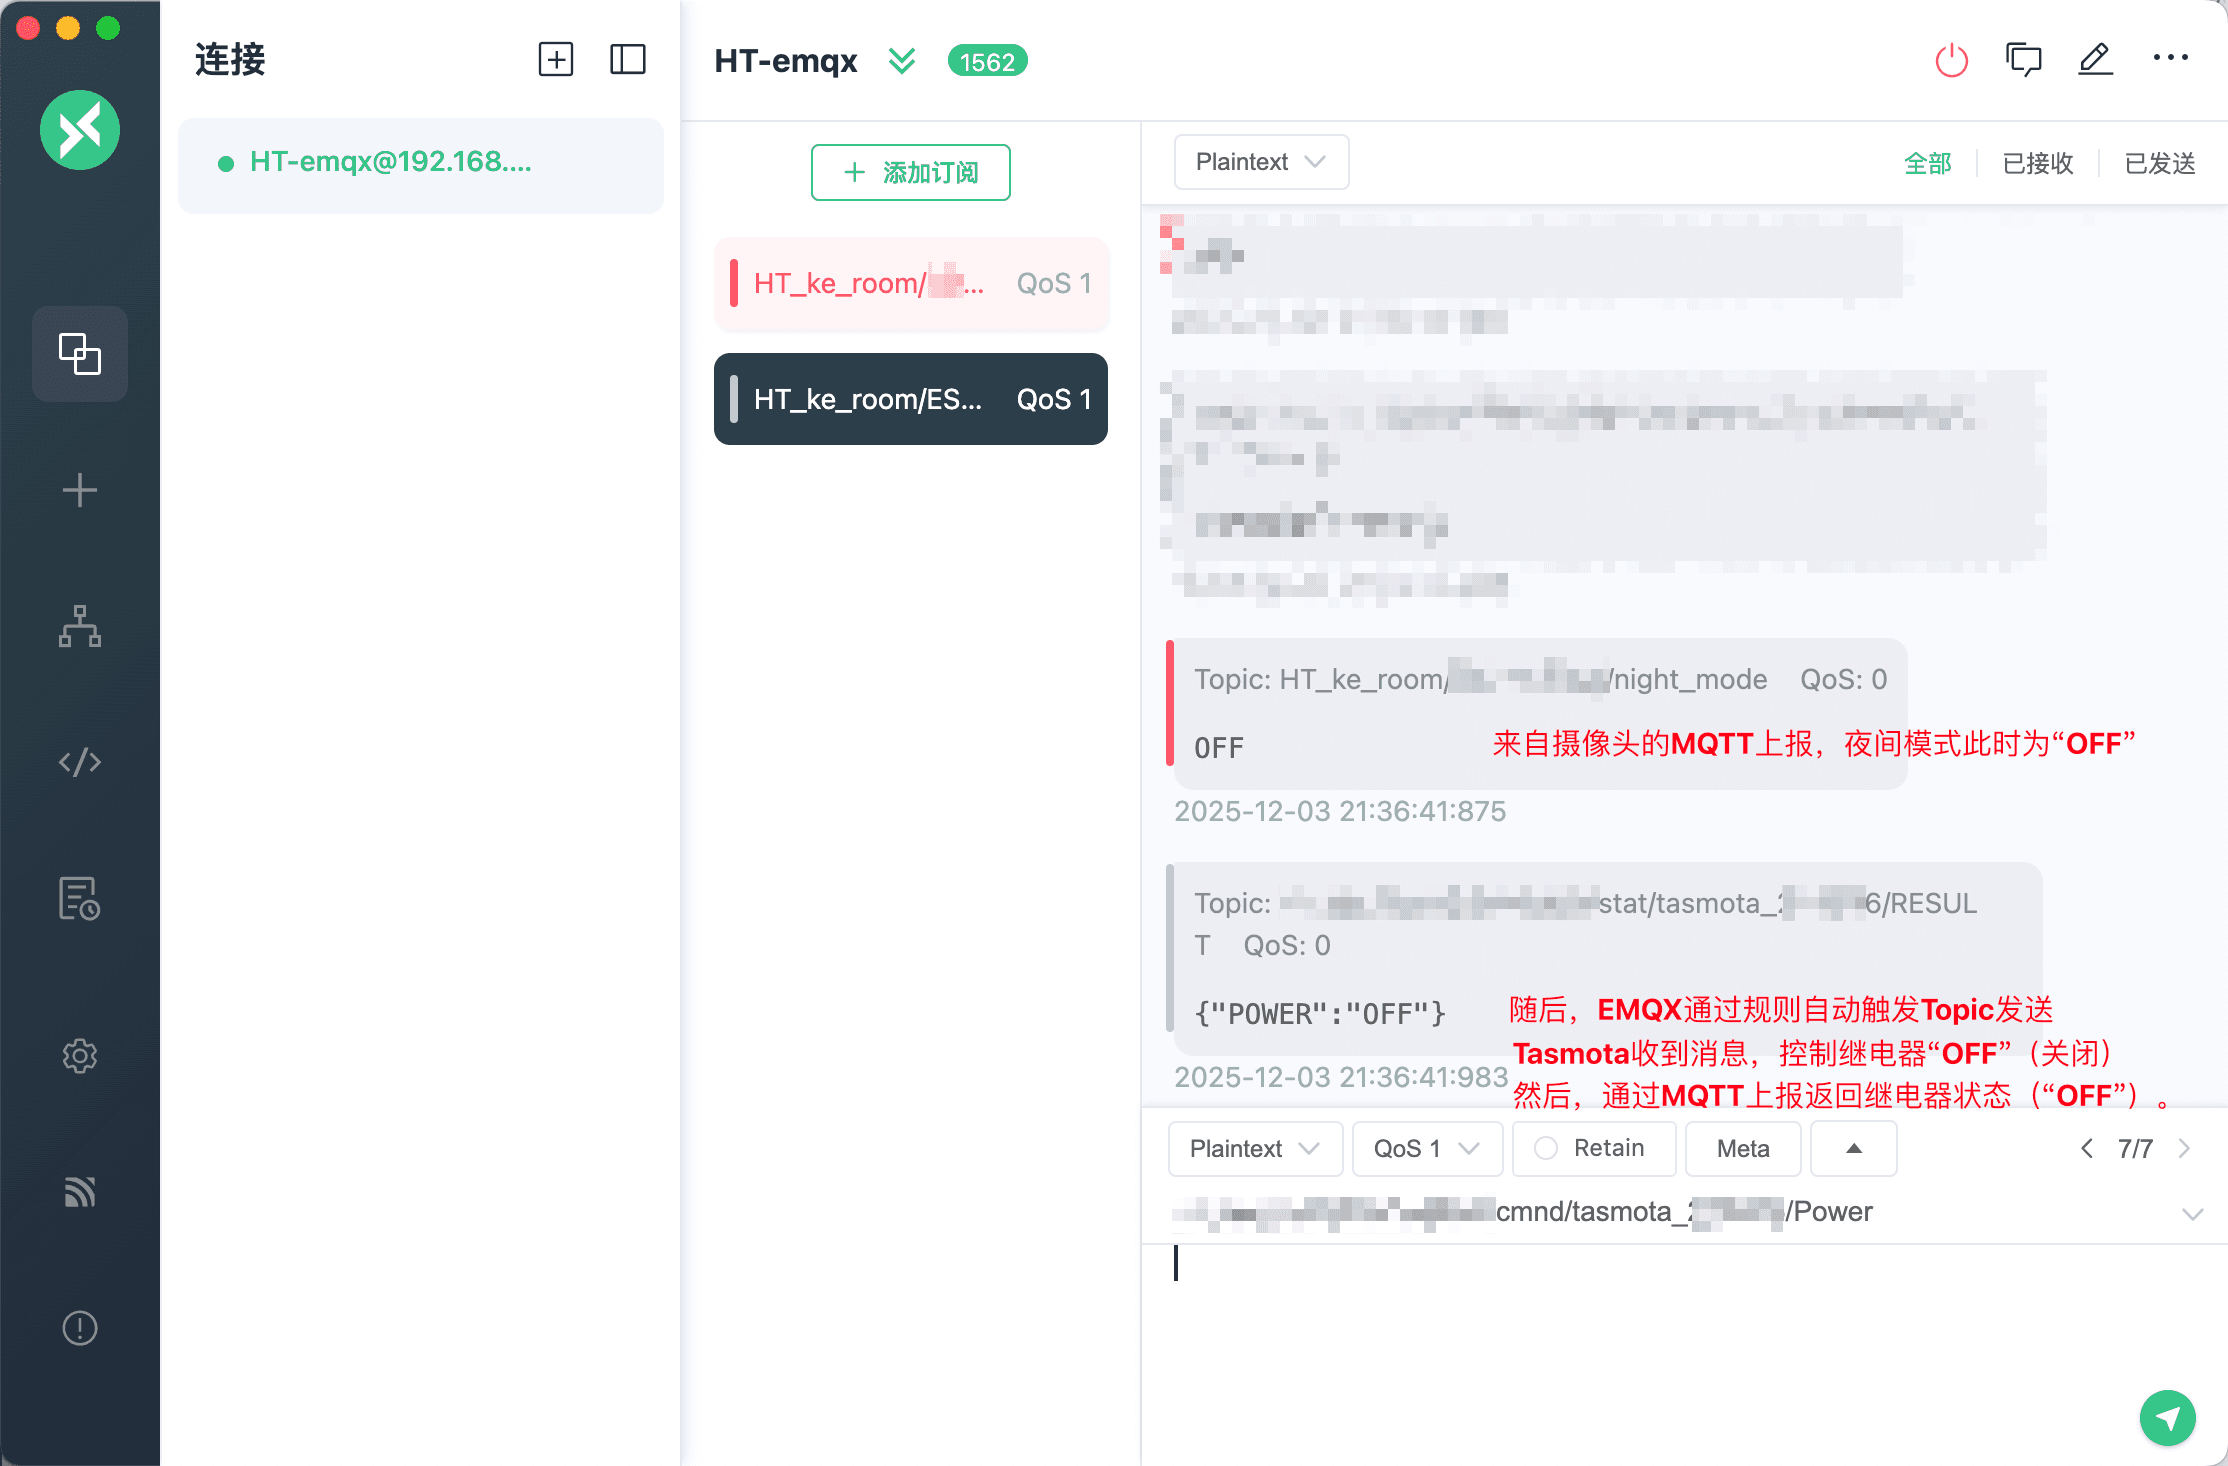
Task: Expand the green double chevron next to HT-emqx
Action: [902, 61]
